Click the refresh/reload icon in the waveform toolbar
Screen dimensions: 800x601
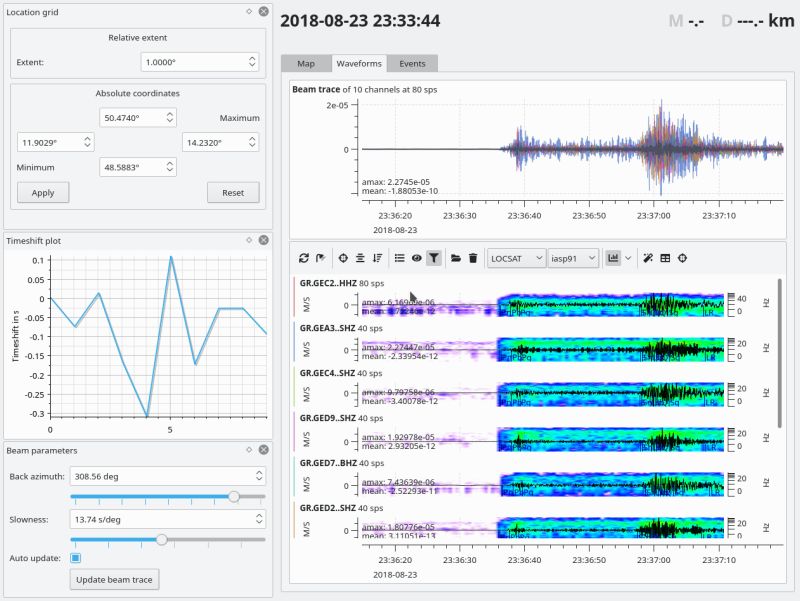304,257
